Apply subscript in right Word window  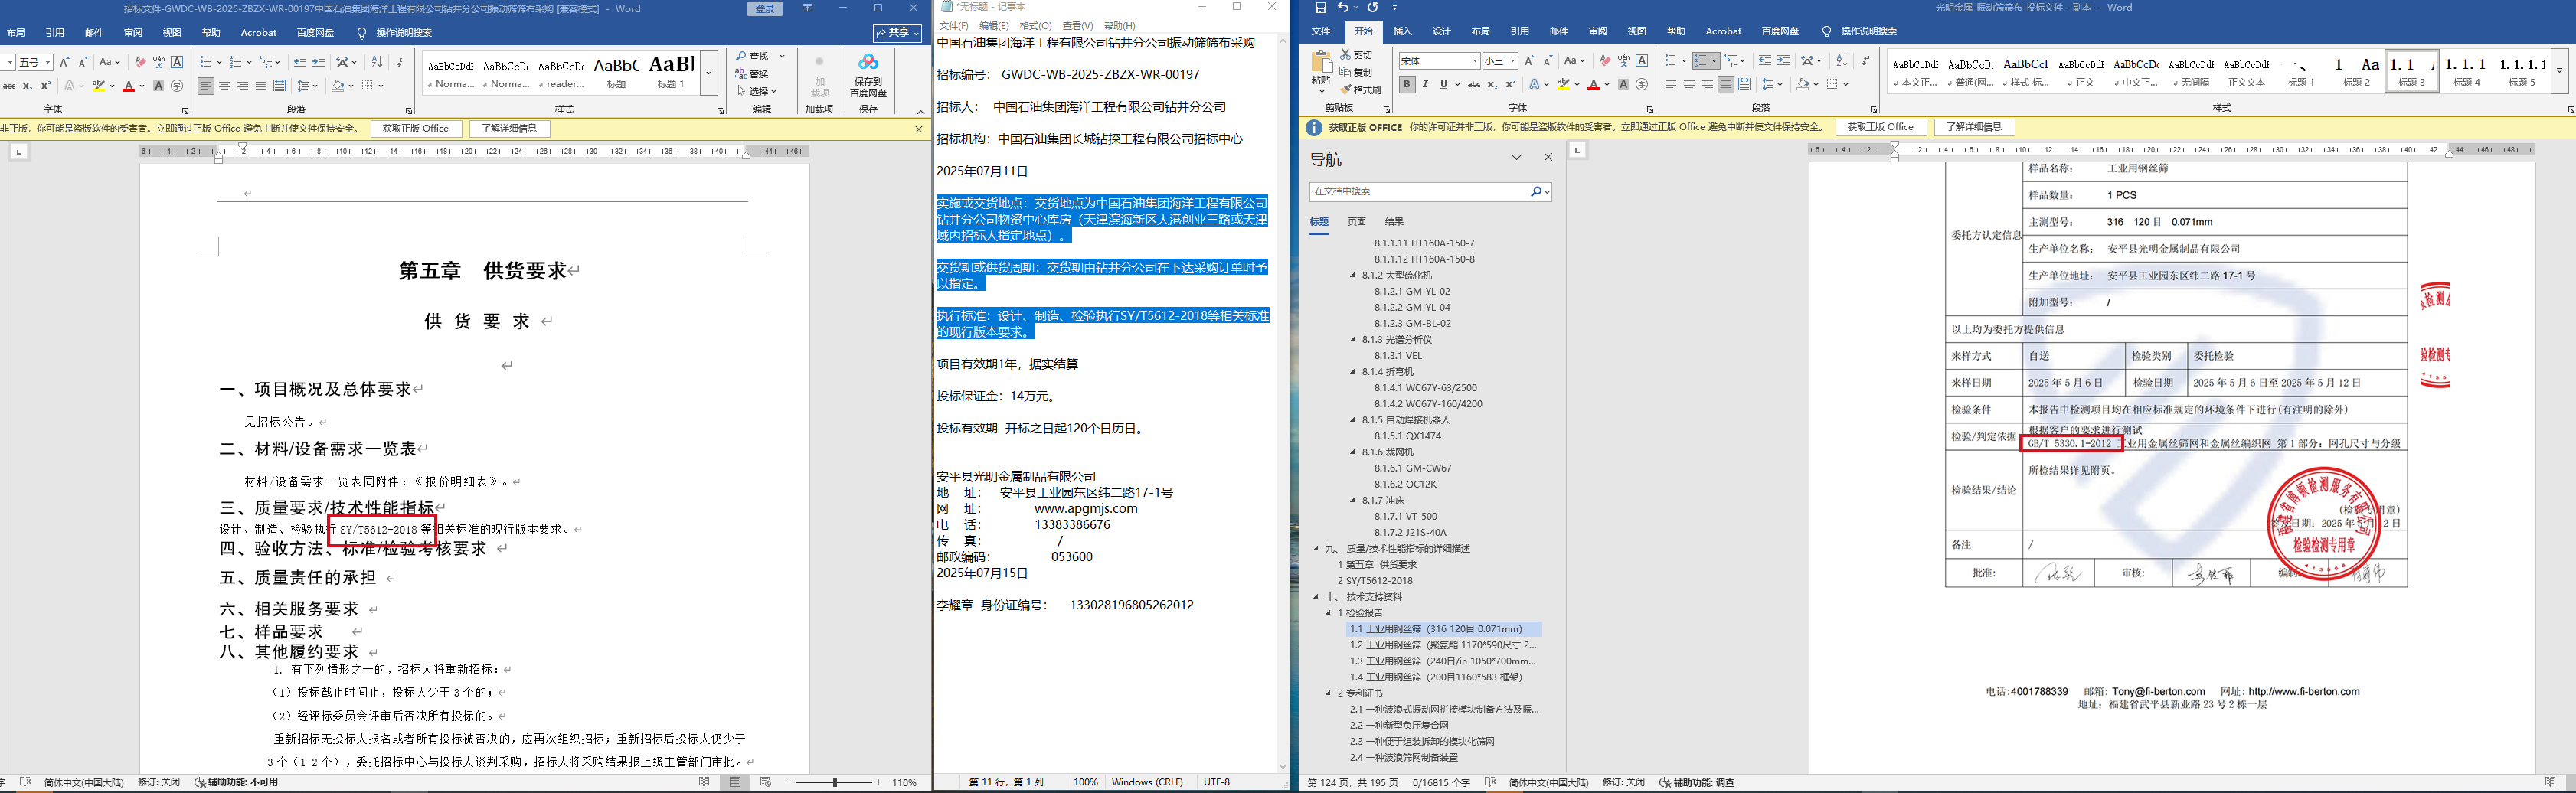pyautogui.click(x=1492, y=85)
